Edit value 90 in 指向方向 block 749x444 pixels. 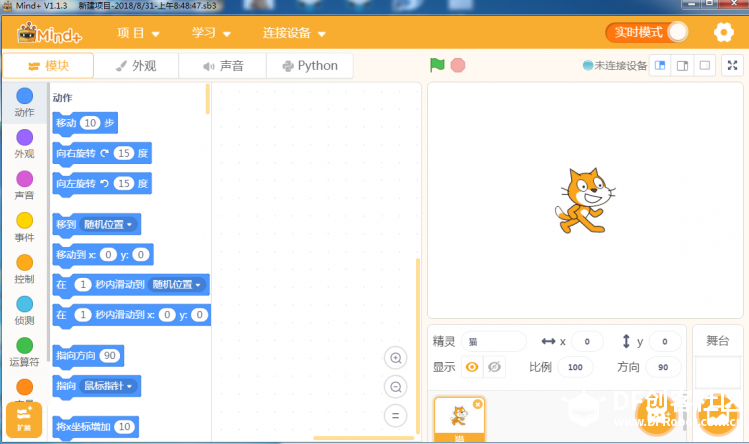coord(110,356)
